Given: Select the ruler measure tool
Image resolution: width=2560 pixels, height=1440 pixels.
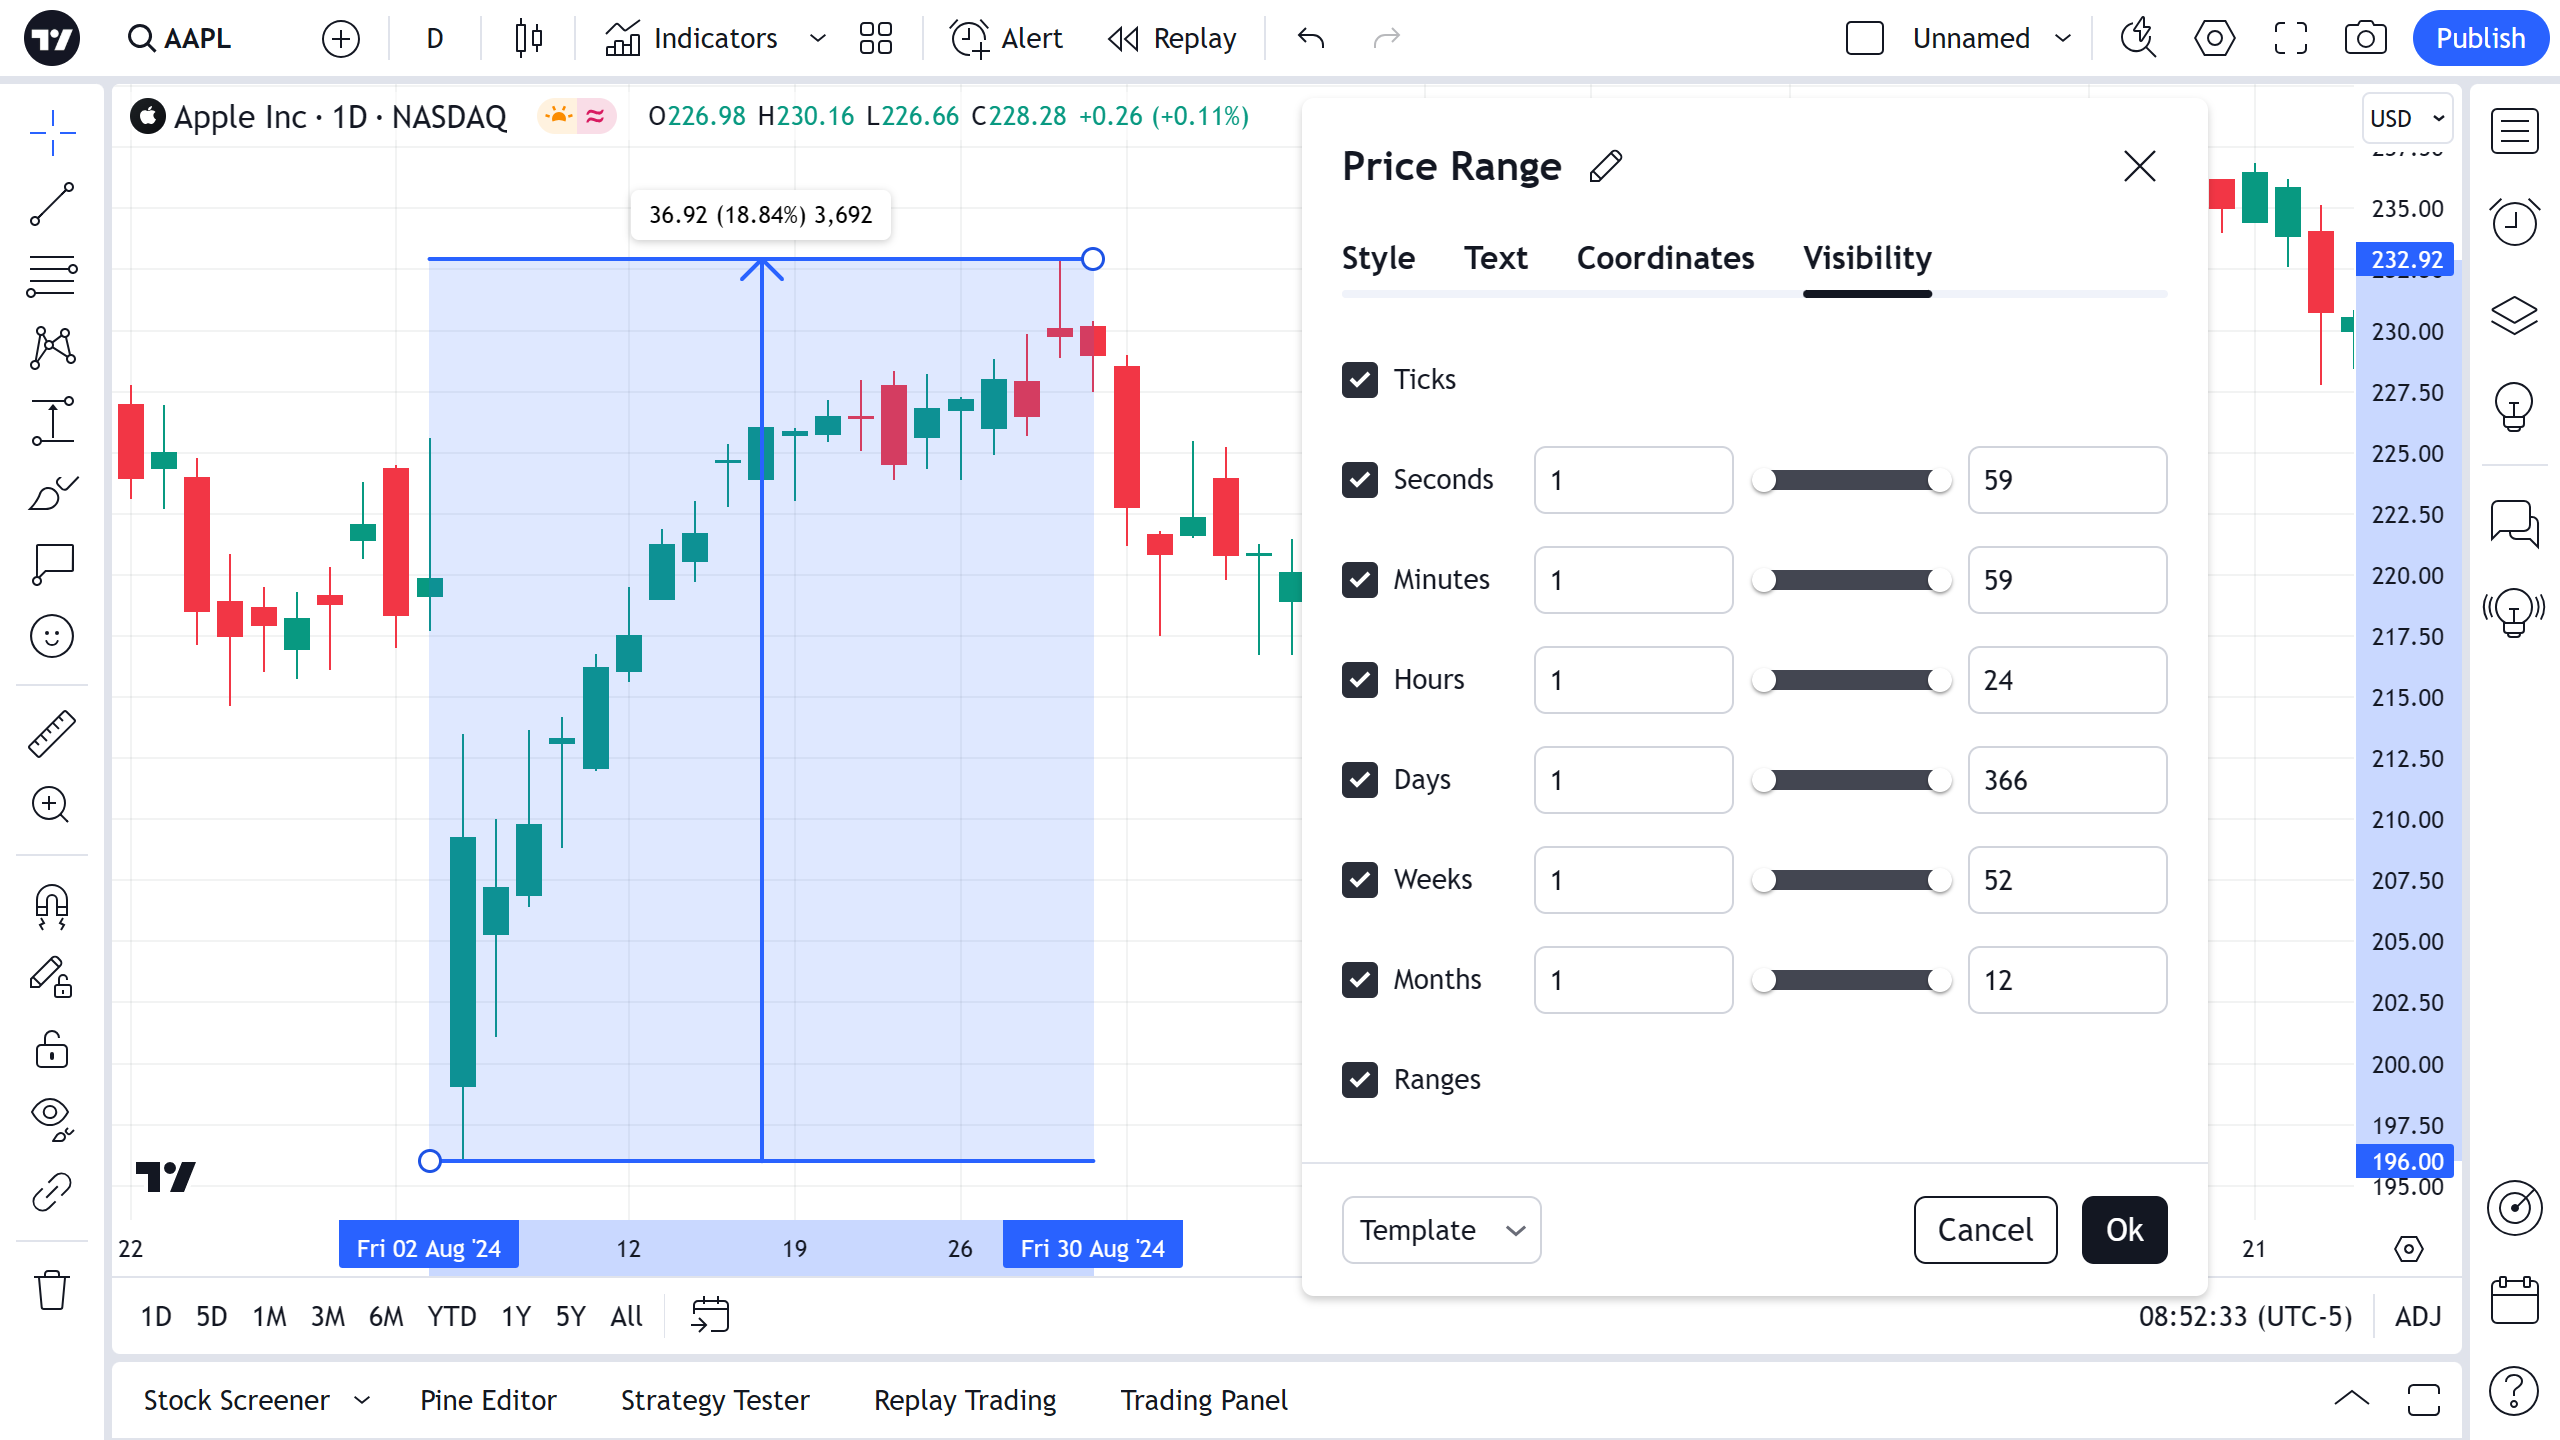Looking at the screenshot, I should tap(52, 733).
